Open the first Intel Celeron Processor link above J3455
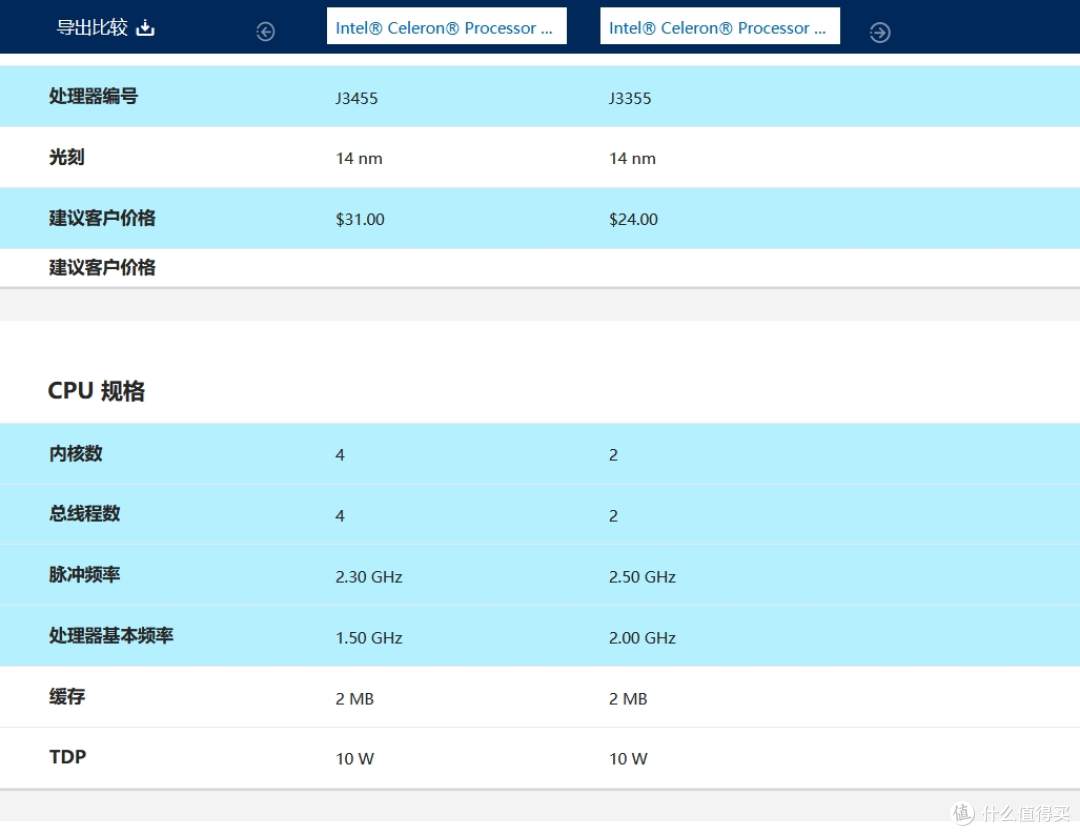 pos(446,26)
